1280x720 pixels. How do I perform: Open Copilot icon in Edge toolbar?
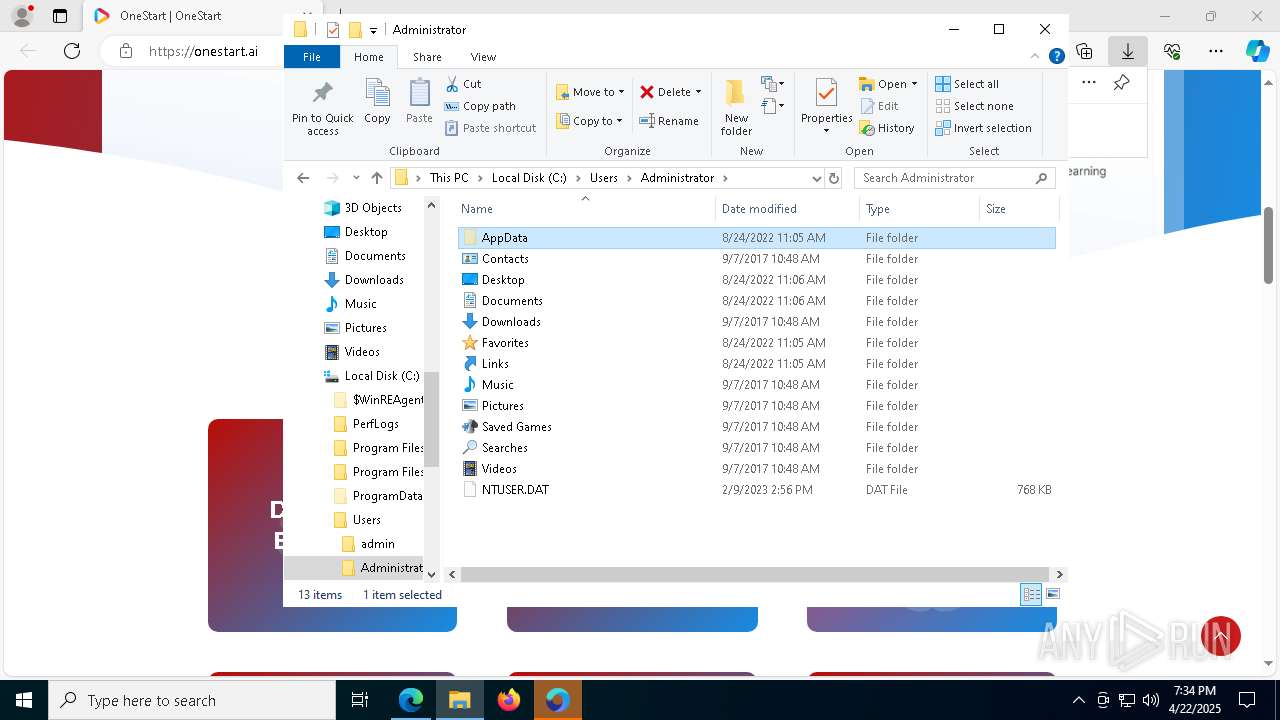point(1257,51)
